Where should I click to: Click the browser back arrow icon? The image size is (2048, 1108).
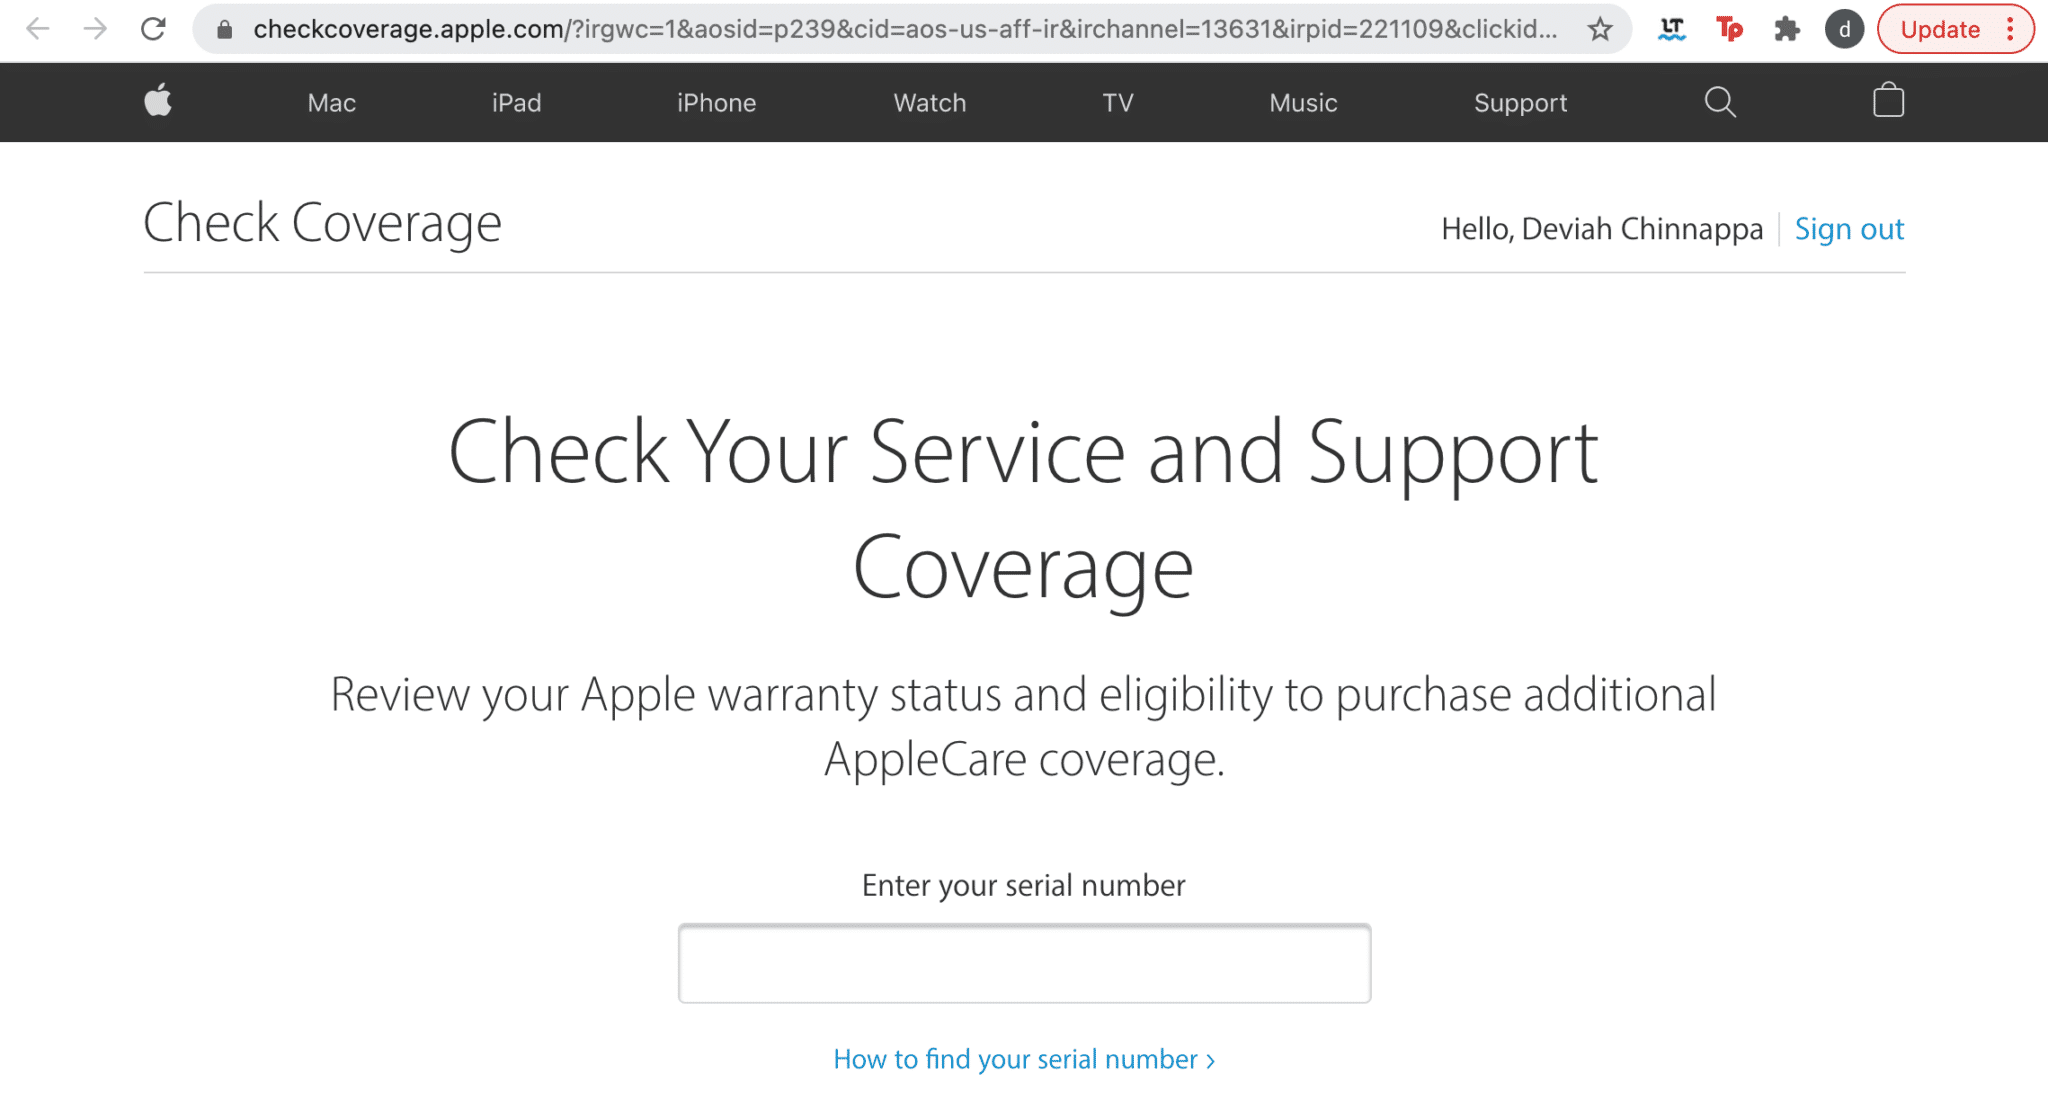[x=37, y=30]
